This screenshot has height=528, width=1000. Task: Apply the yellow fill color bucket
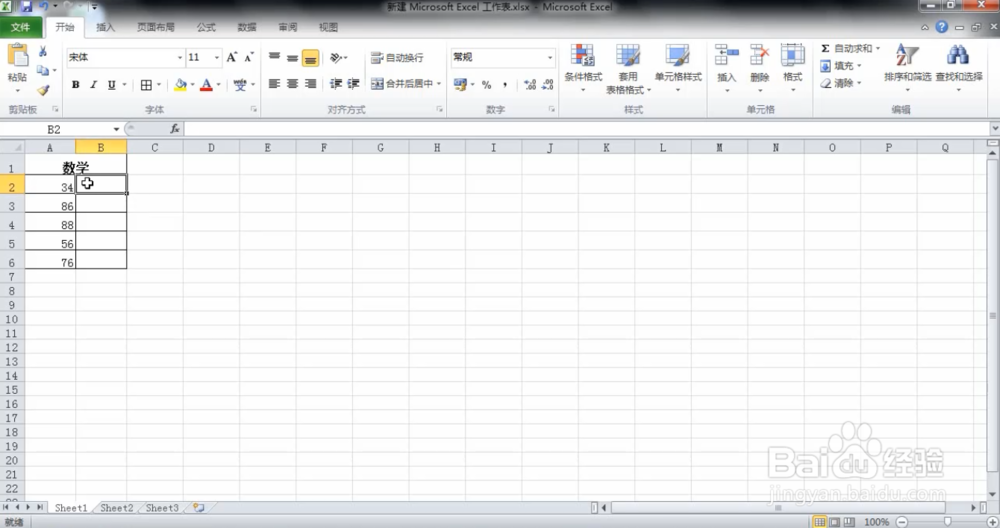click(180, 84)
